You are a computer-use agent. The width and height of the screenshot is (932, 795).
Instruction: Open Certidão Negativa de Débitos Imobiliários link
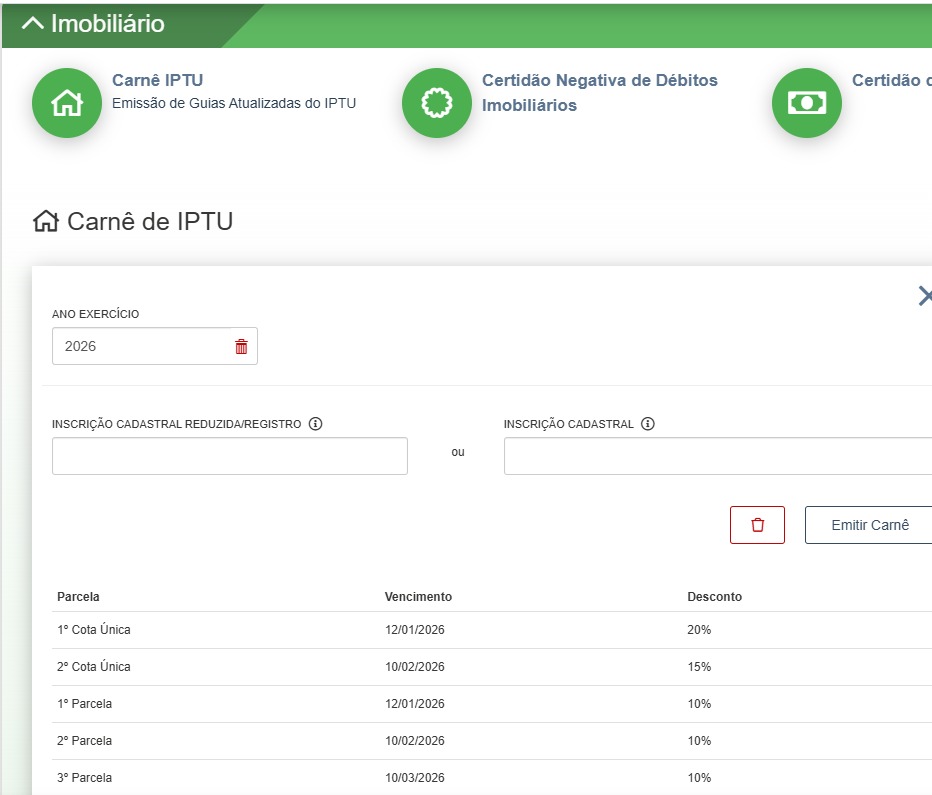click(599, 92)
